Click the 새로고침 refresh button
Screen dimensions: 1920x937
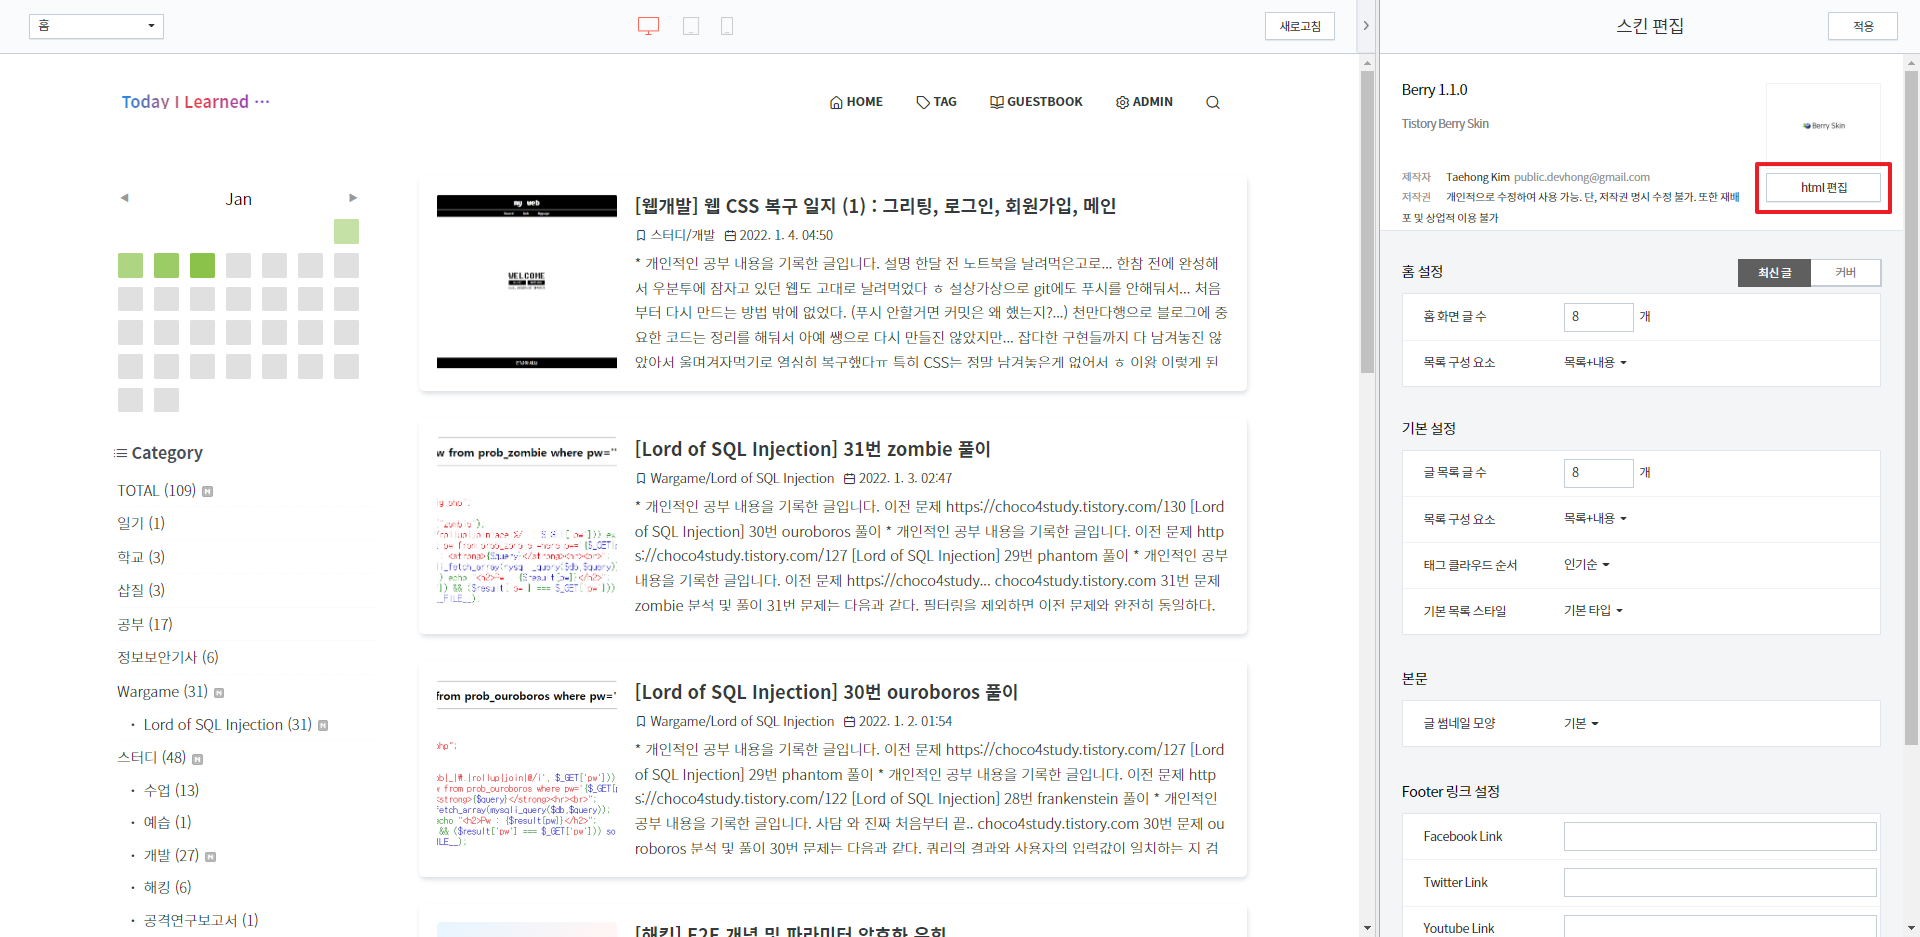click(1300, 26)
